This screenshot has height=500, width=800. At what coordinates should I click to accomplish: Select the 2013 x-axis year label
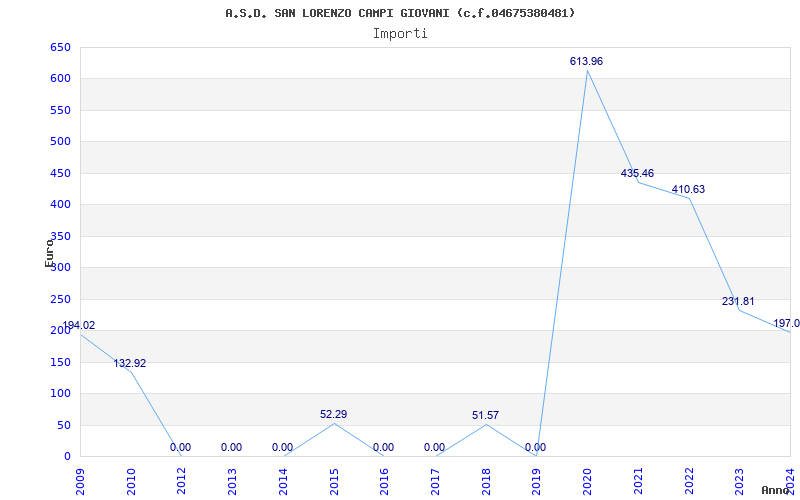[232, 482]
